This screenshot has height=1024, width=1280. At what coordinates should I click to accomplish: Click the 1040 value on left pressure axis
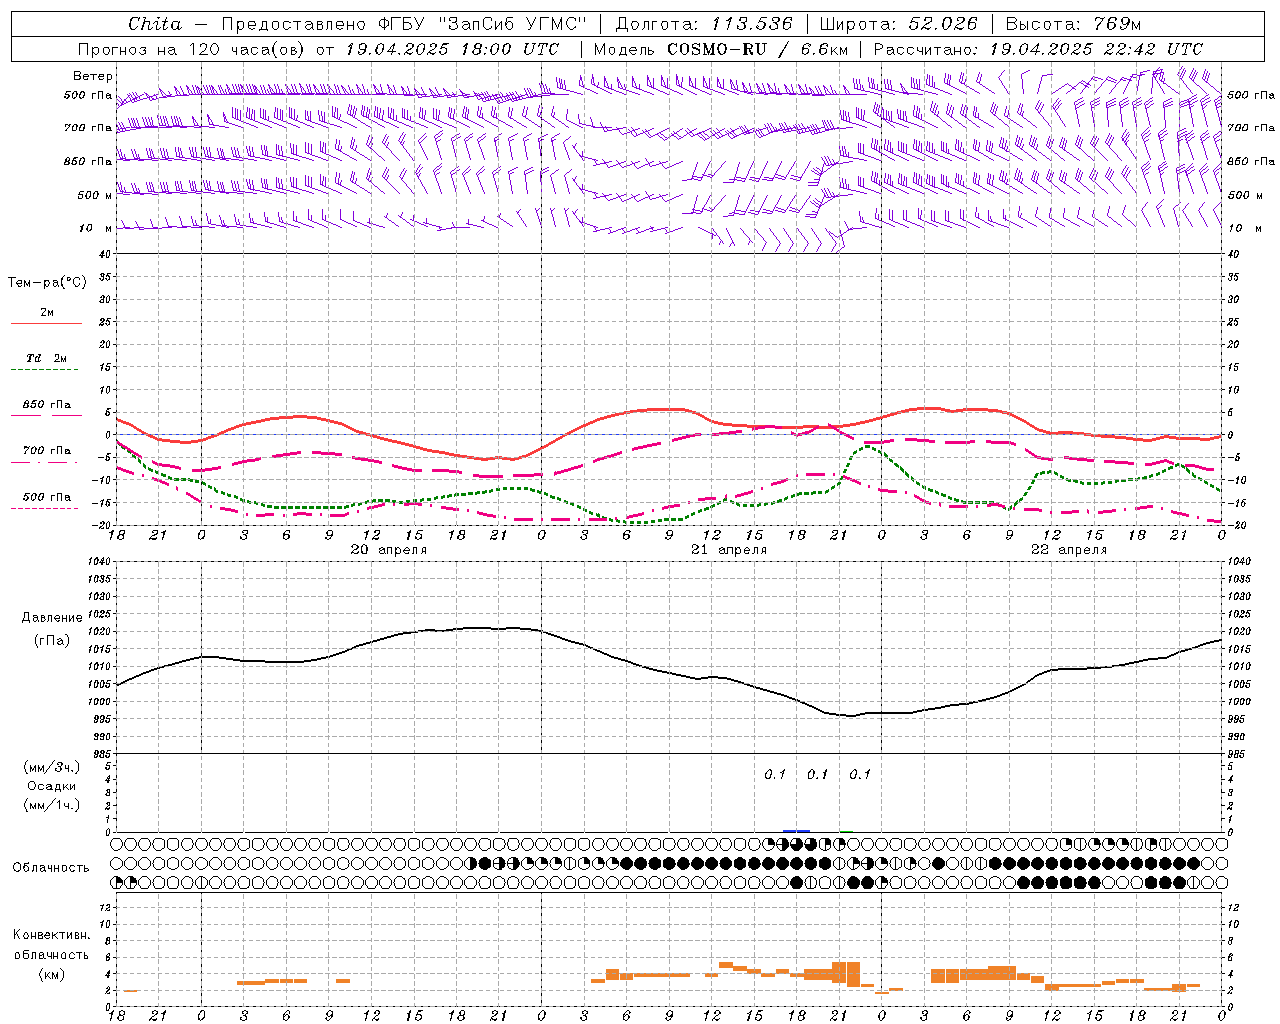coord(98,561)
